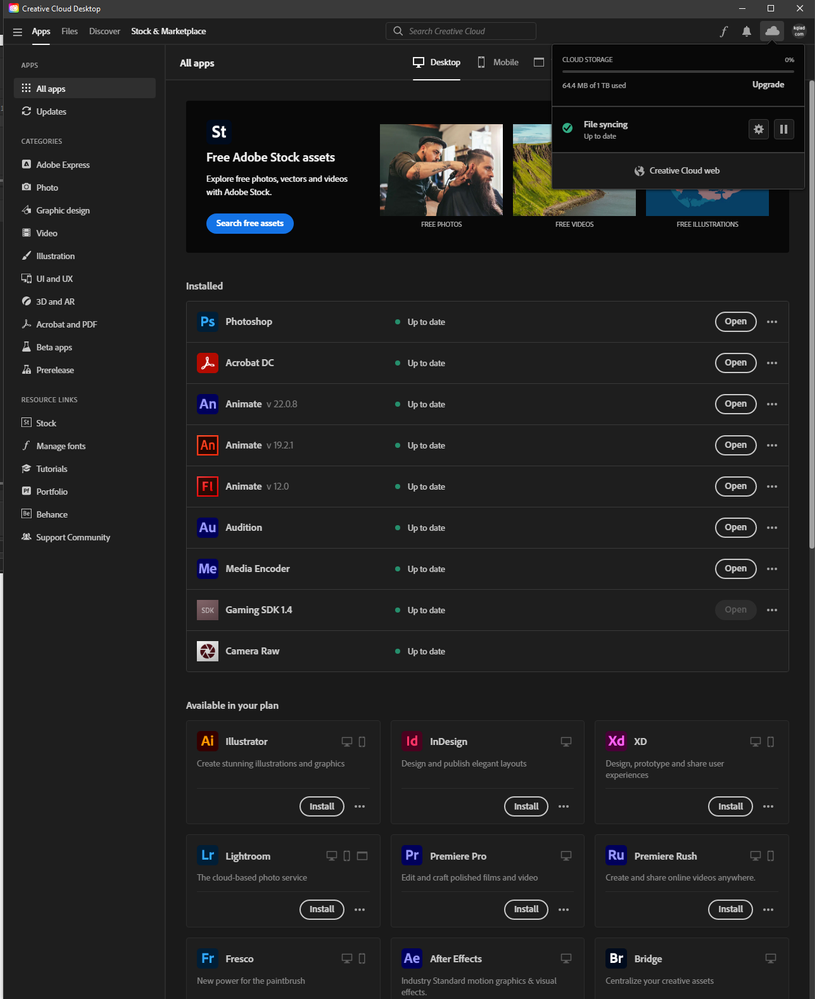This screenshot has height=999, width=815.
Task: Click the Premiere Pro app icon
Action: (412, 855)
